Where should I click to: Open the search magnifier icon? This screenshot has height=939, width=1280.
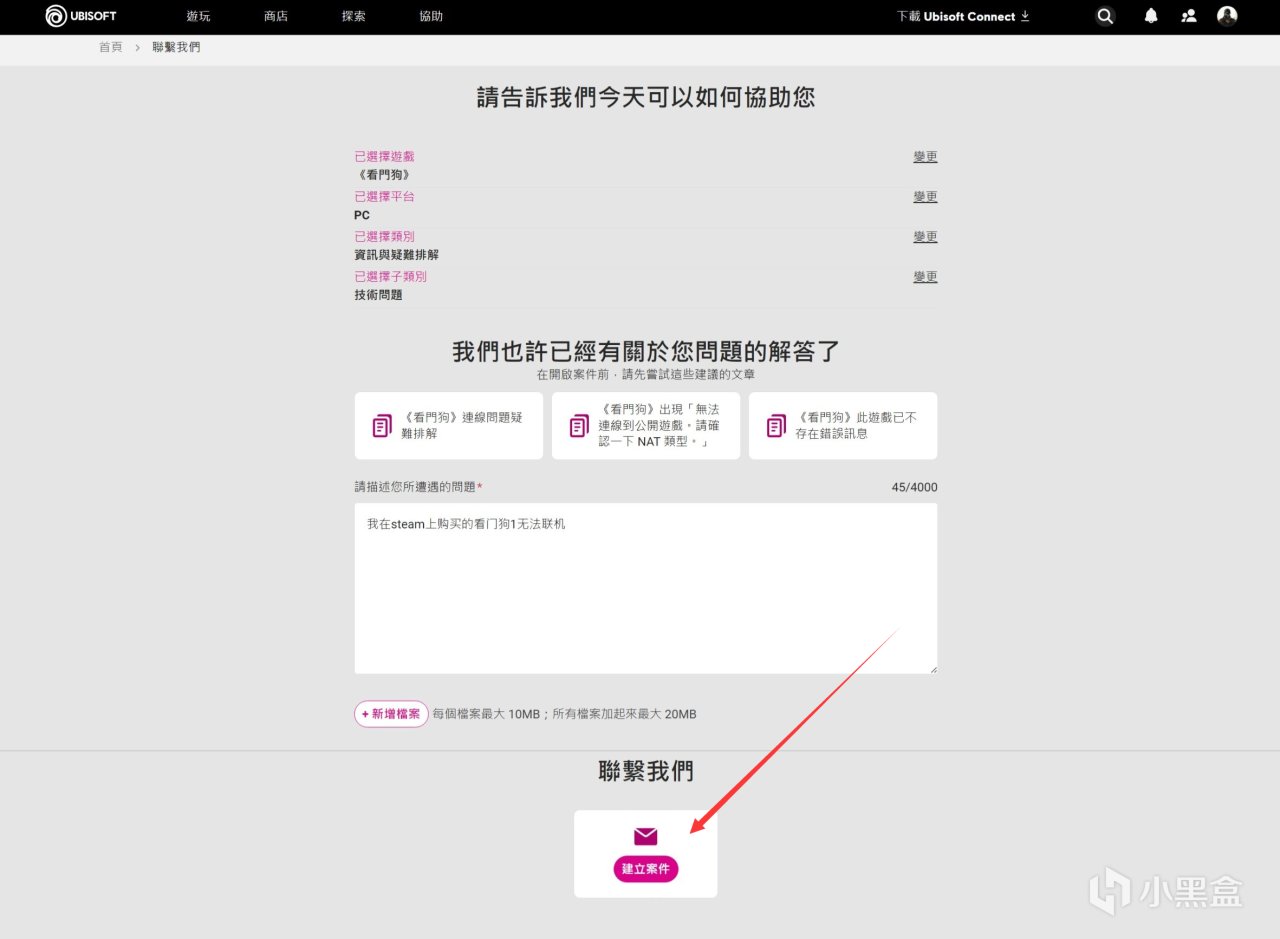tap(1105, 16)
